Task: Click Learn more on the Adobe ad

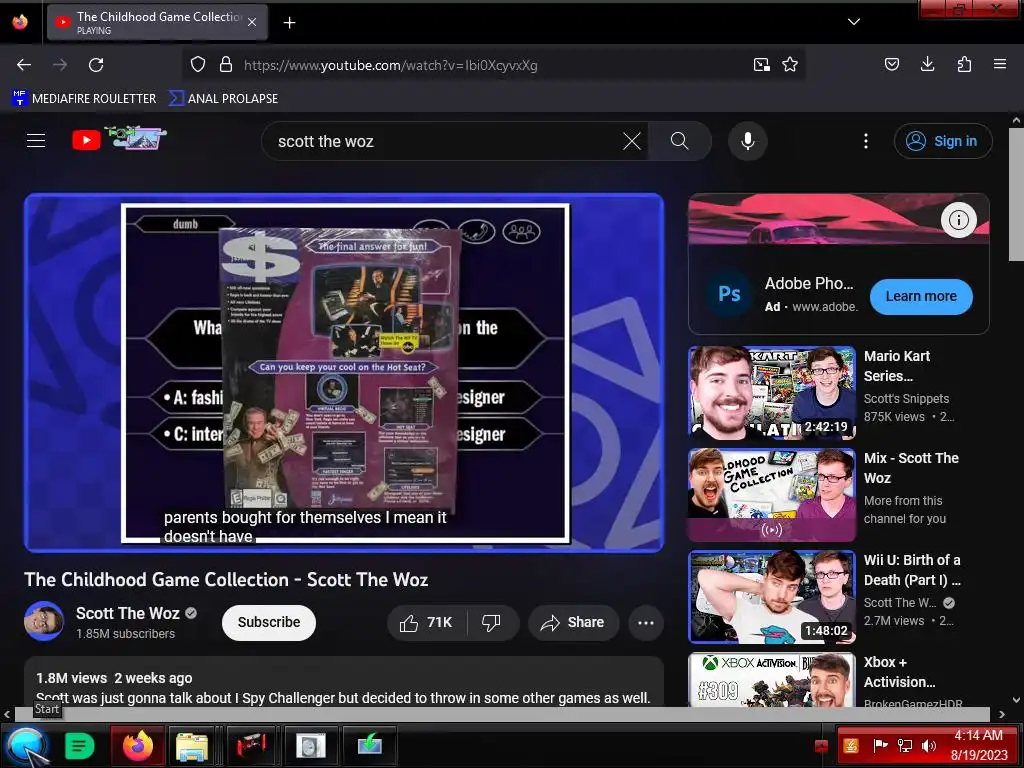Action: 921,296
